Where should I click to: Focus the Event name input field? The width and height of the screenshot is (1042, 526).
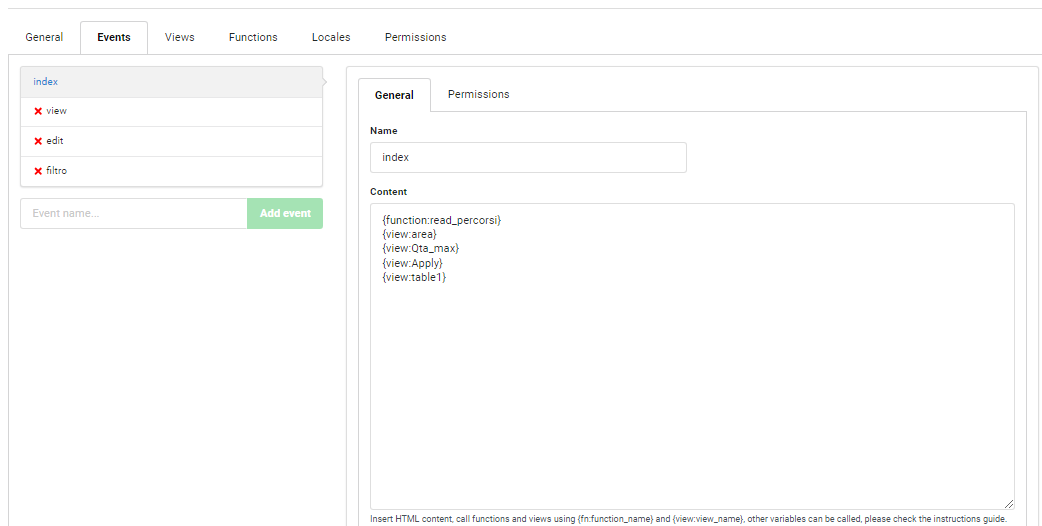click(x=134, y=213)
